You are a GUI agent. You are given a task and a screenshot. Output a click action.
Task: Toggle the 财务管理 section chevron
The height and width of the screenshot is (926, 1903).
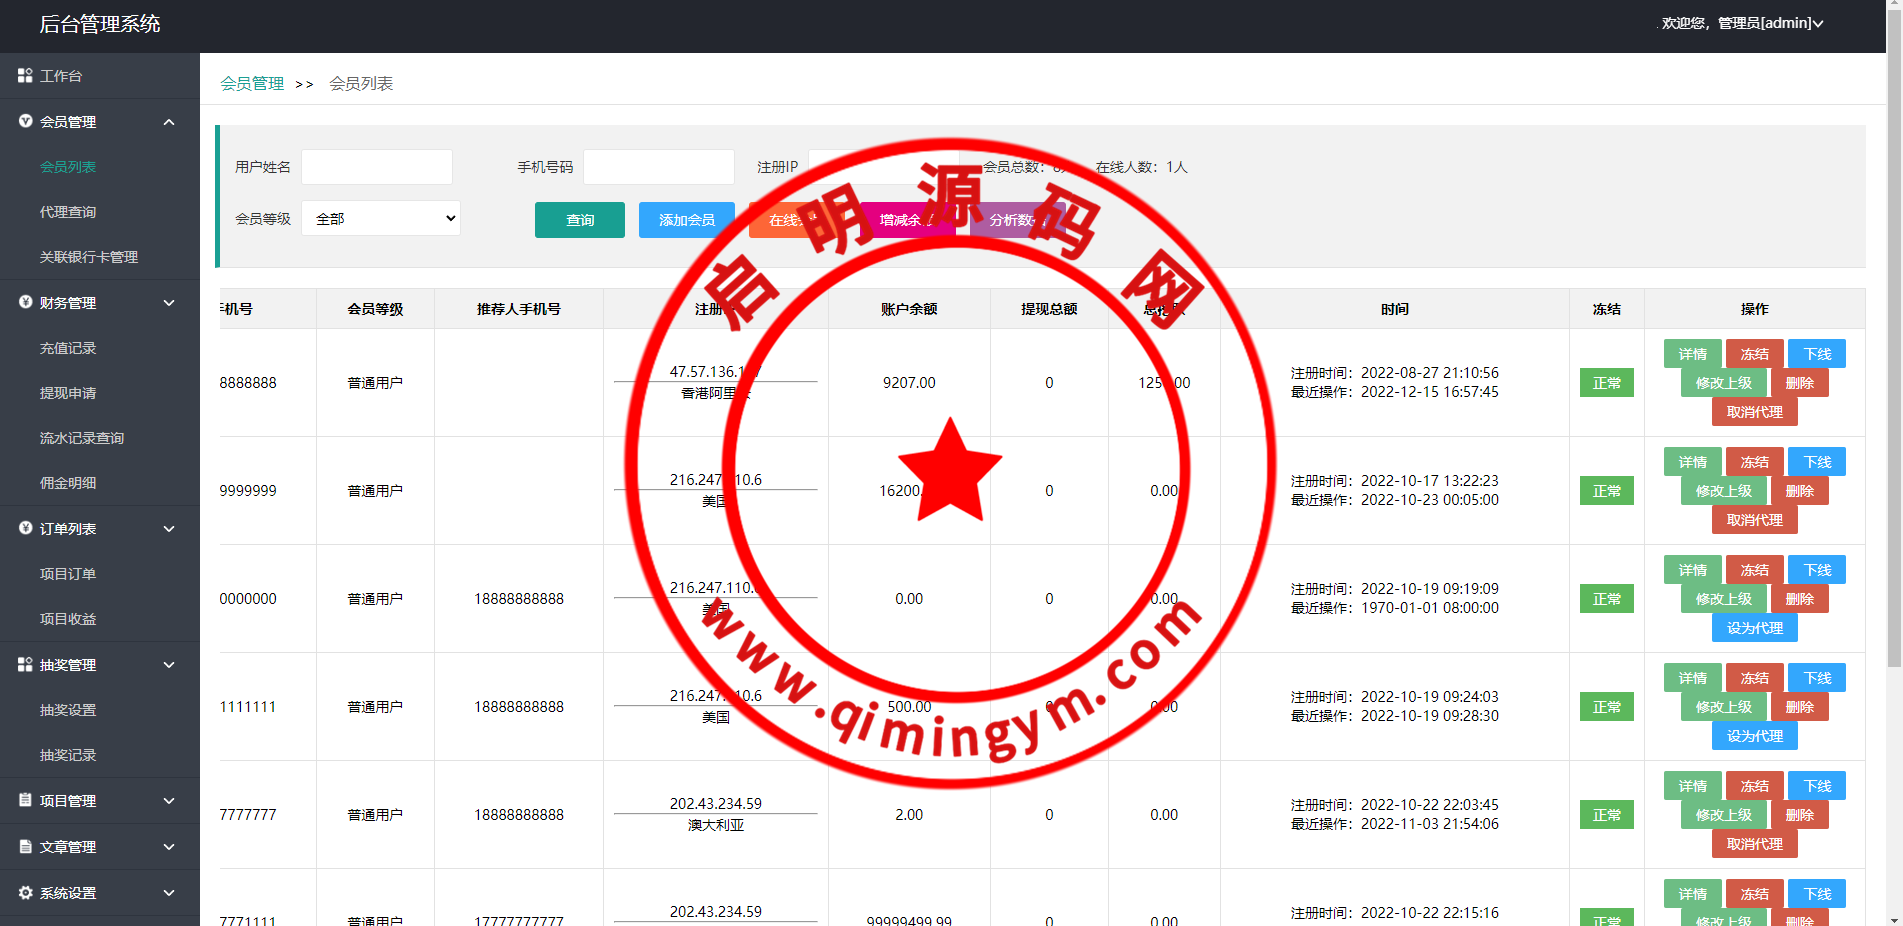pos(169,303)
